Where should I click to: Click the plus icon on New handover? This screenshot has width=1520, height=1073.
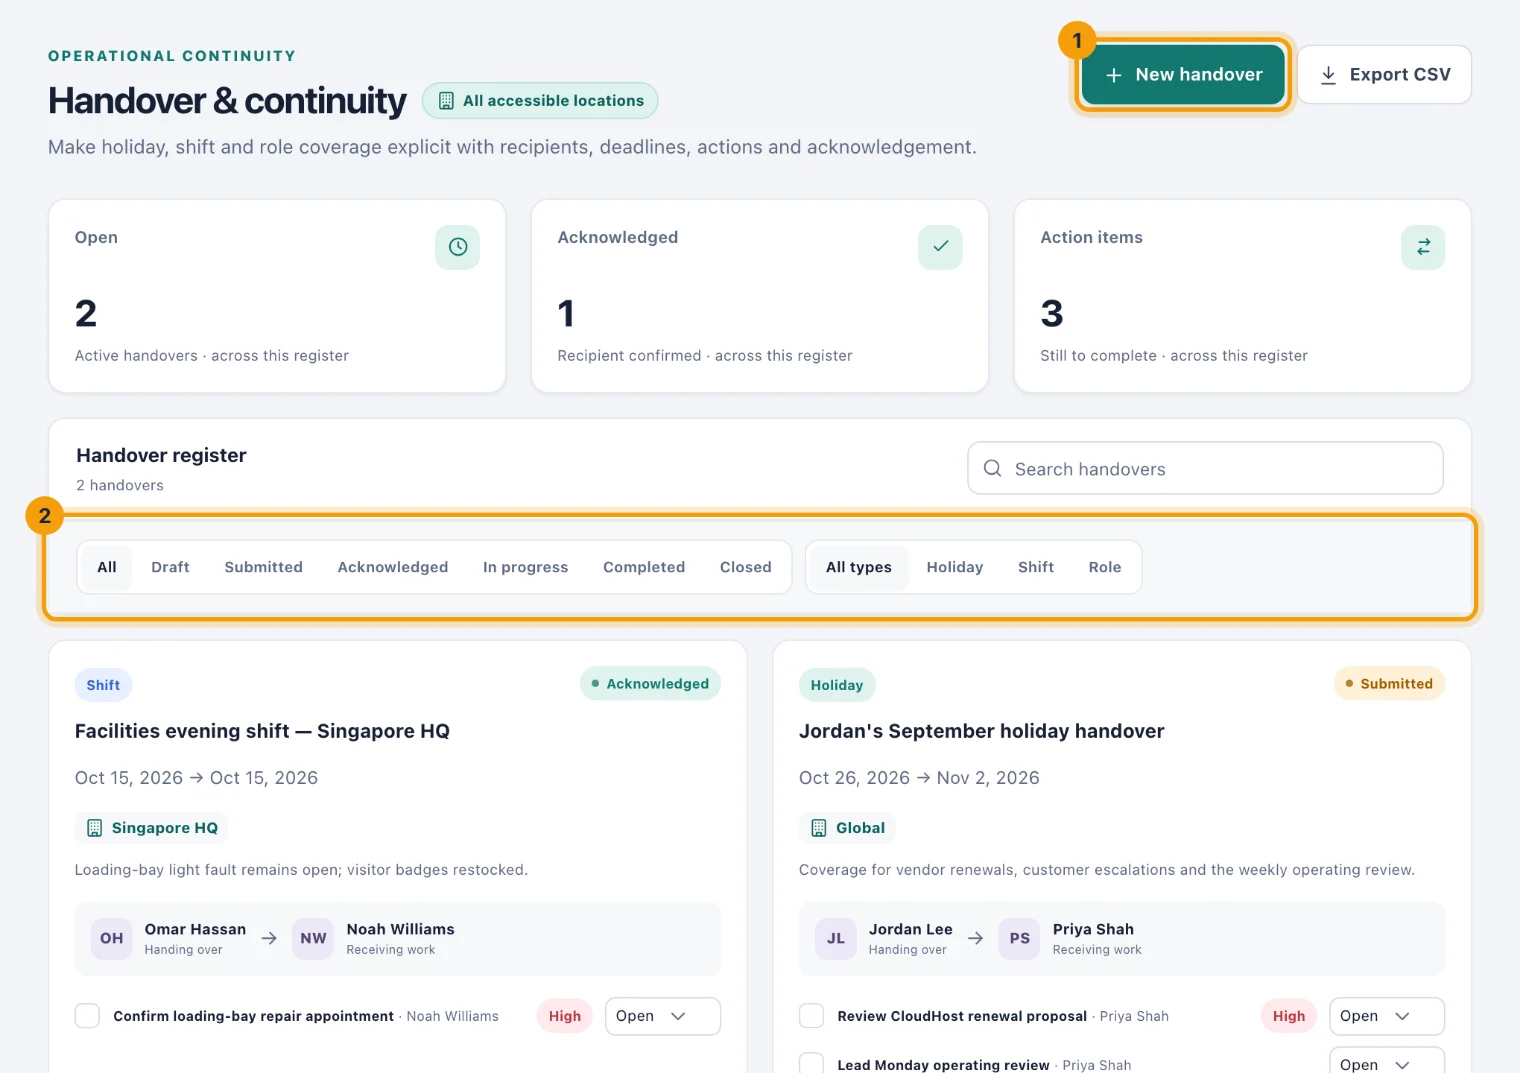point(1114,75)
